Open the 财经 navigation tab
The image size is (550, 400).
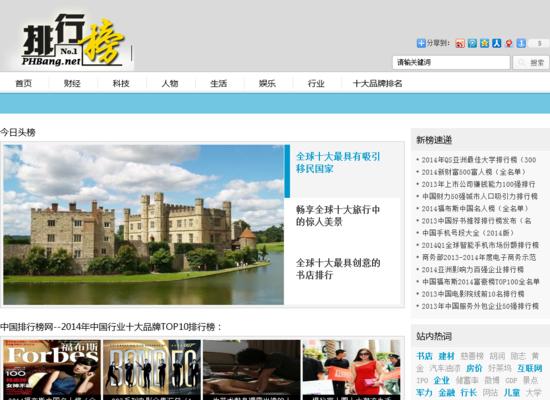[x=72, y=84]
